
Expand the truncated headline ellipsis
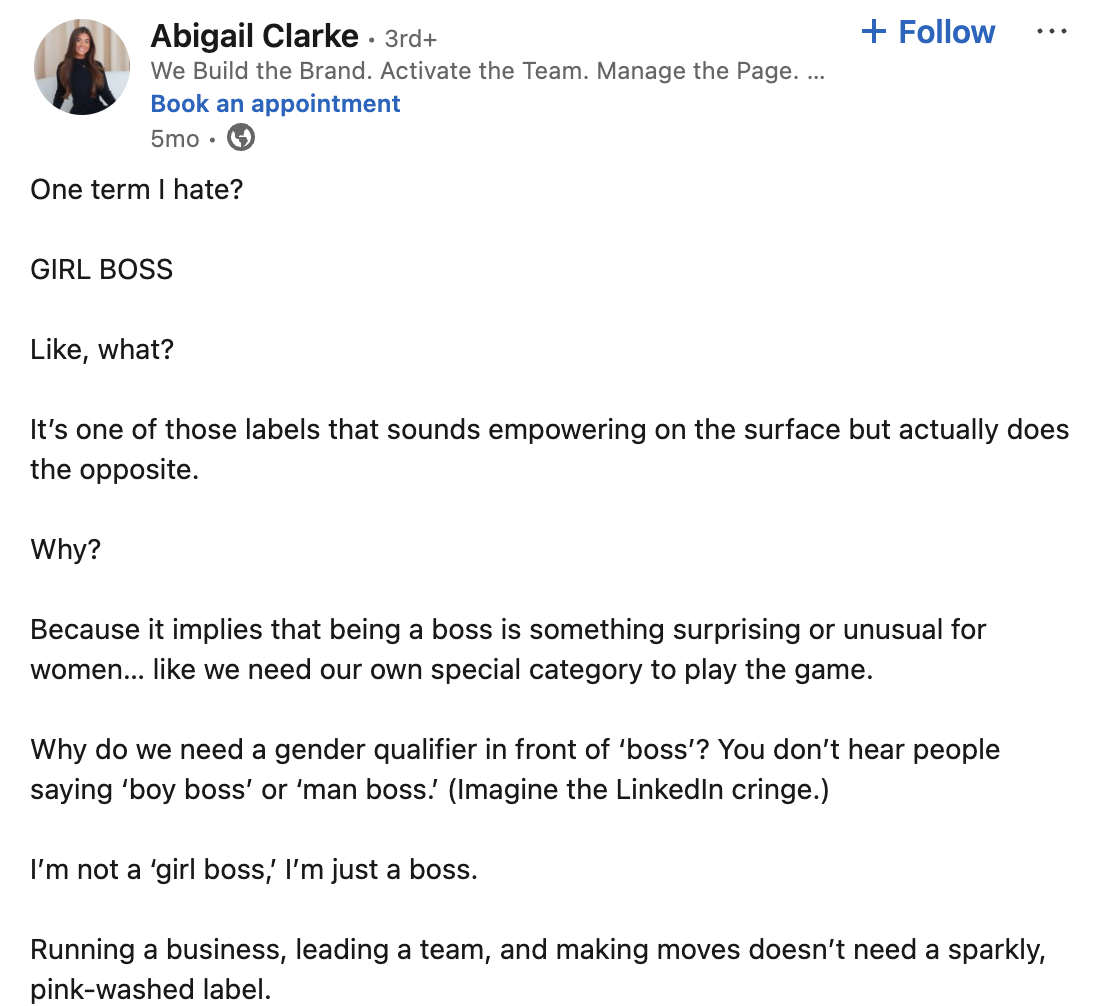coord(815,73)
